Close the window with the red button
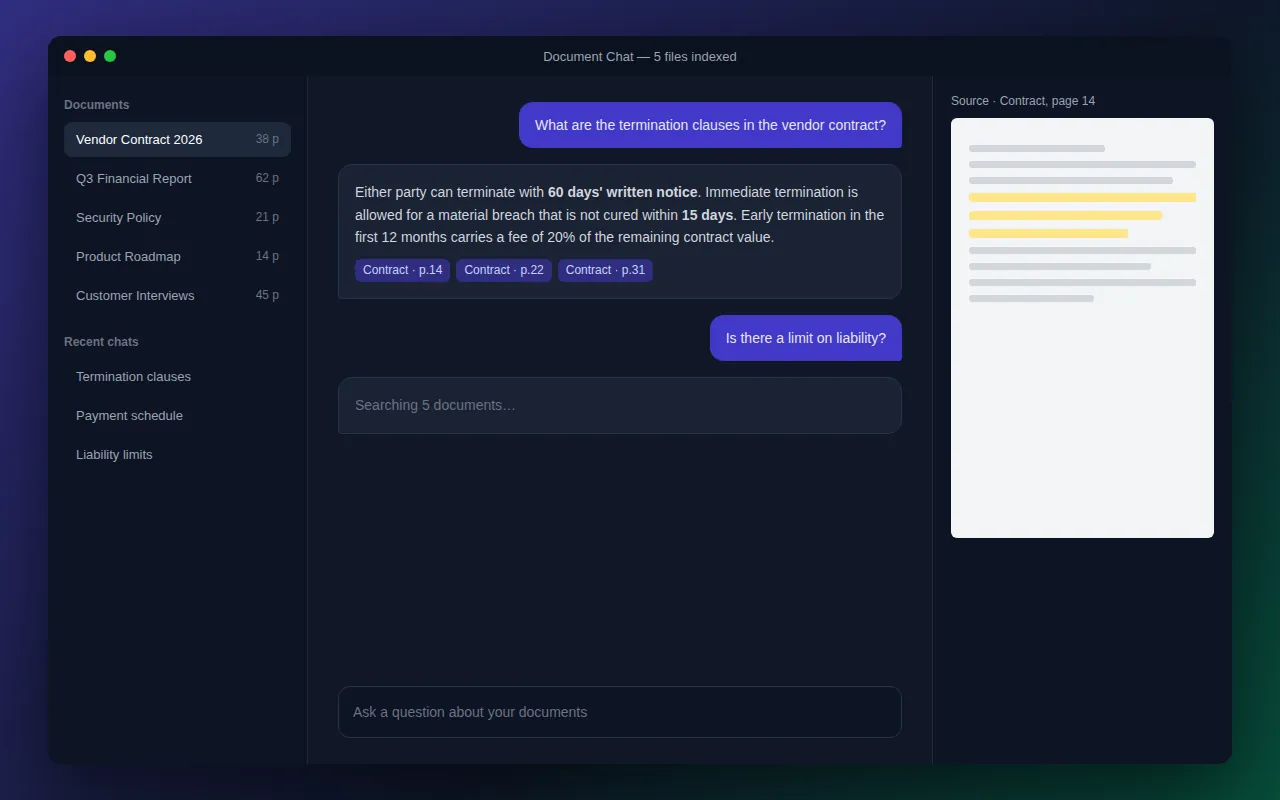Viewport: 1280px width, 800px height. [x=70, y=56]
